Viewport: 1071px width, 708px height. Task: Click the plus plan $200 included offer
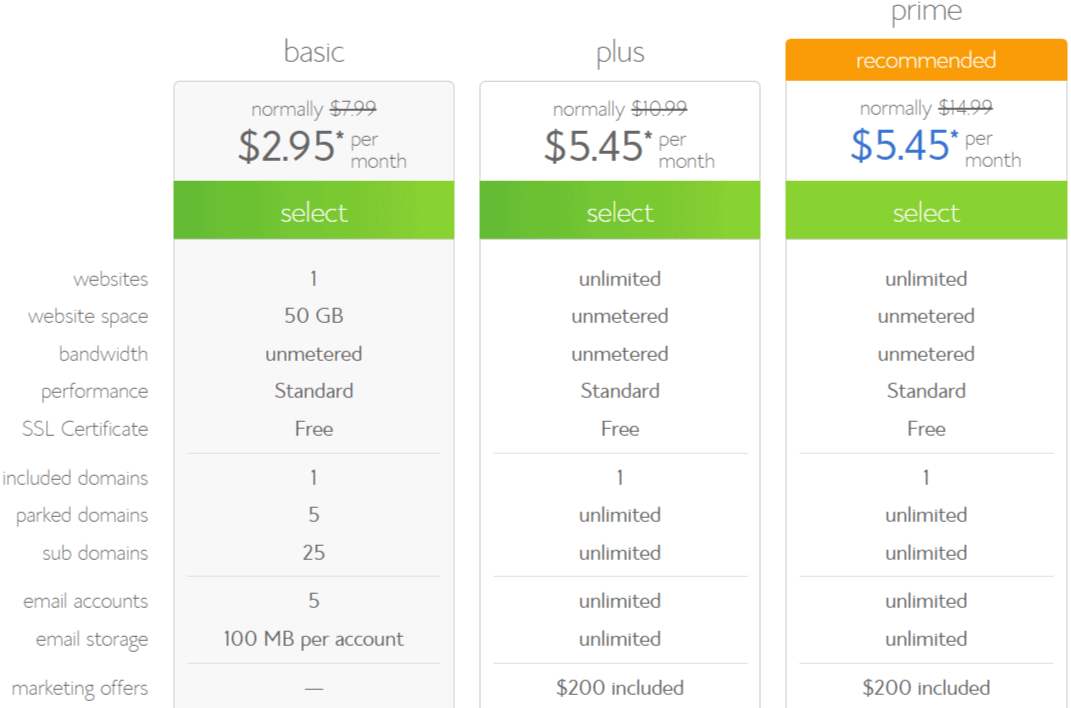[619, 688]
